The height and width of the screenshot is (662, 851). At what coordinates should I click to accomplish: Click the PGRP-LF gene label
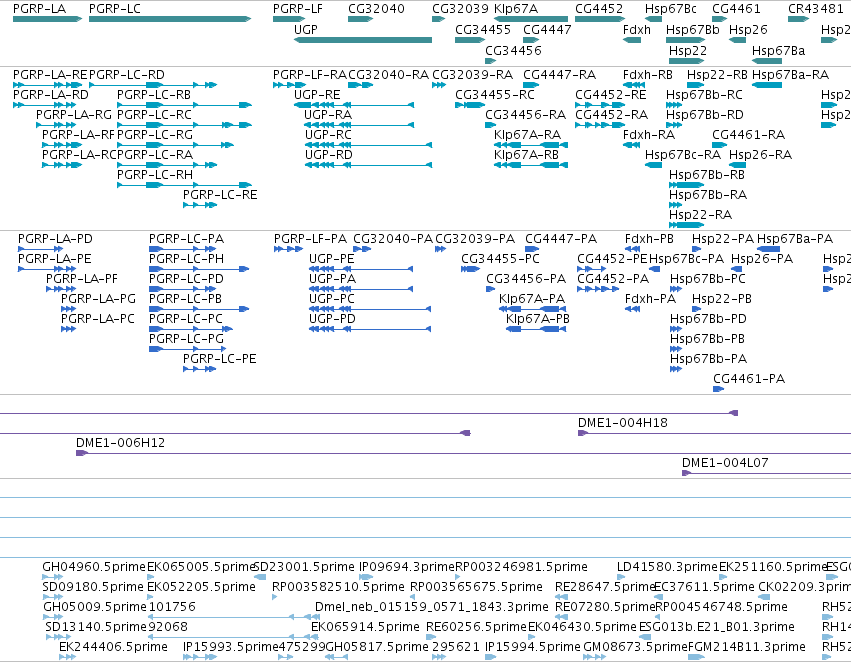pyautogui.click(x=297, y=9)
